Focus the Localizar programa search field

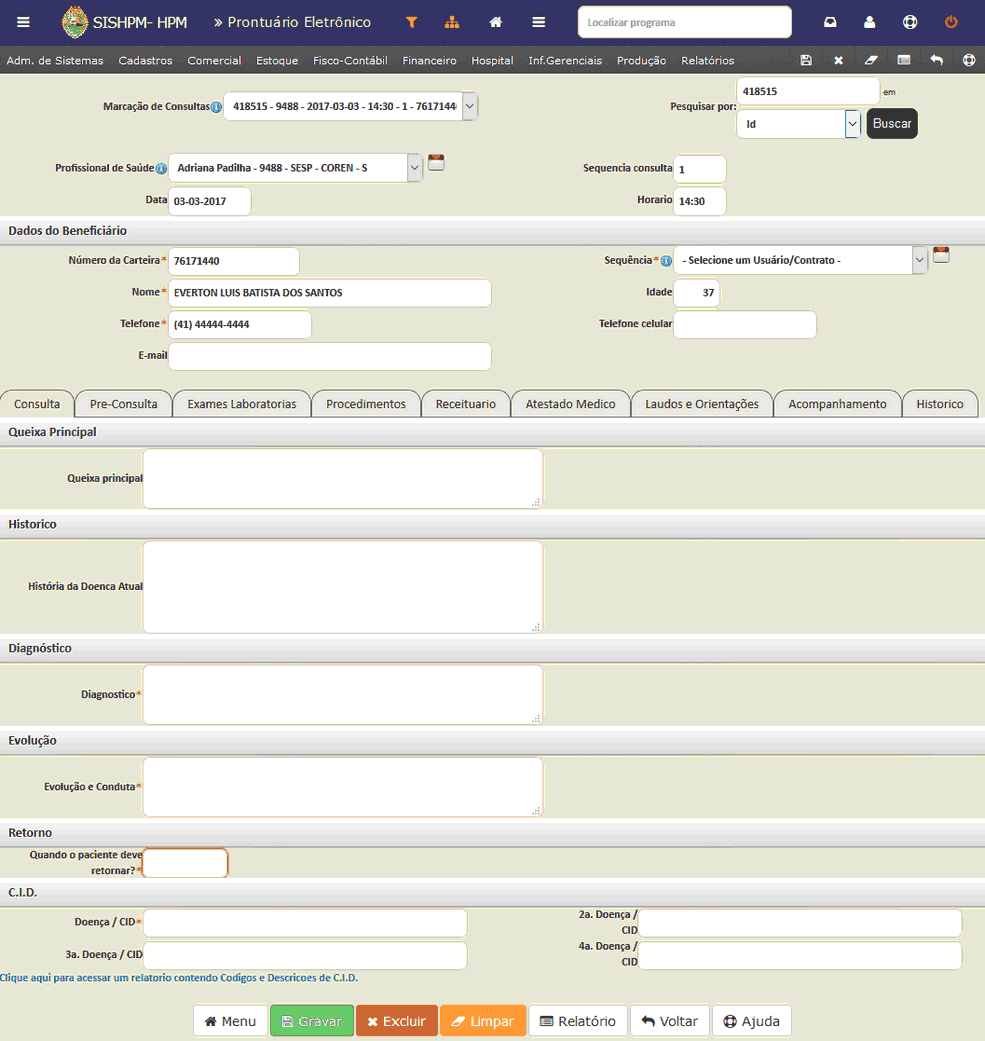(684, 22)
